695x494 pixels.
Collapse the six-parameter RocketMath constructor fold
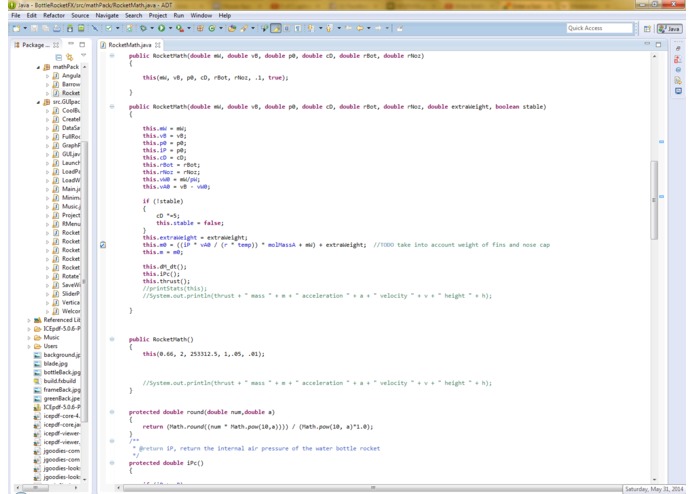pos(112,56)
